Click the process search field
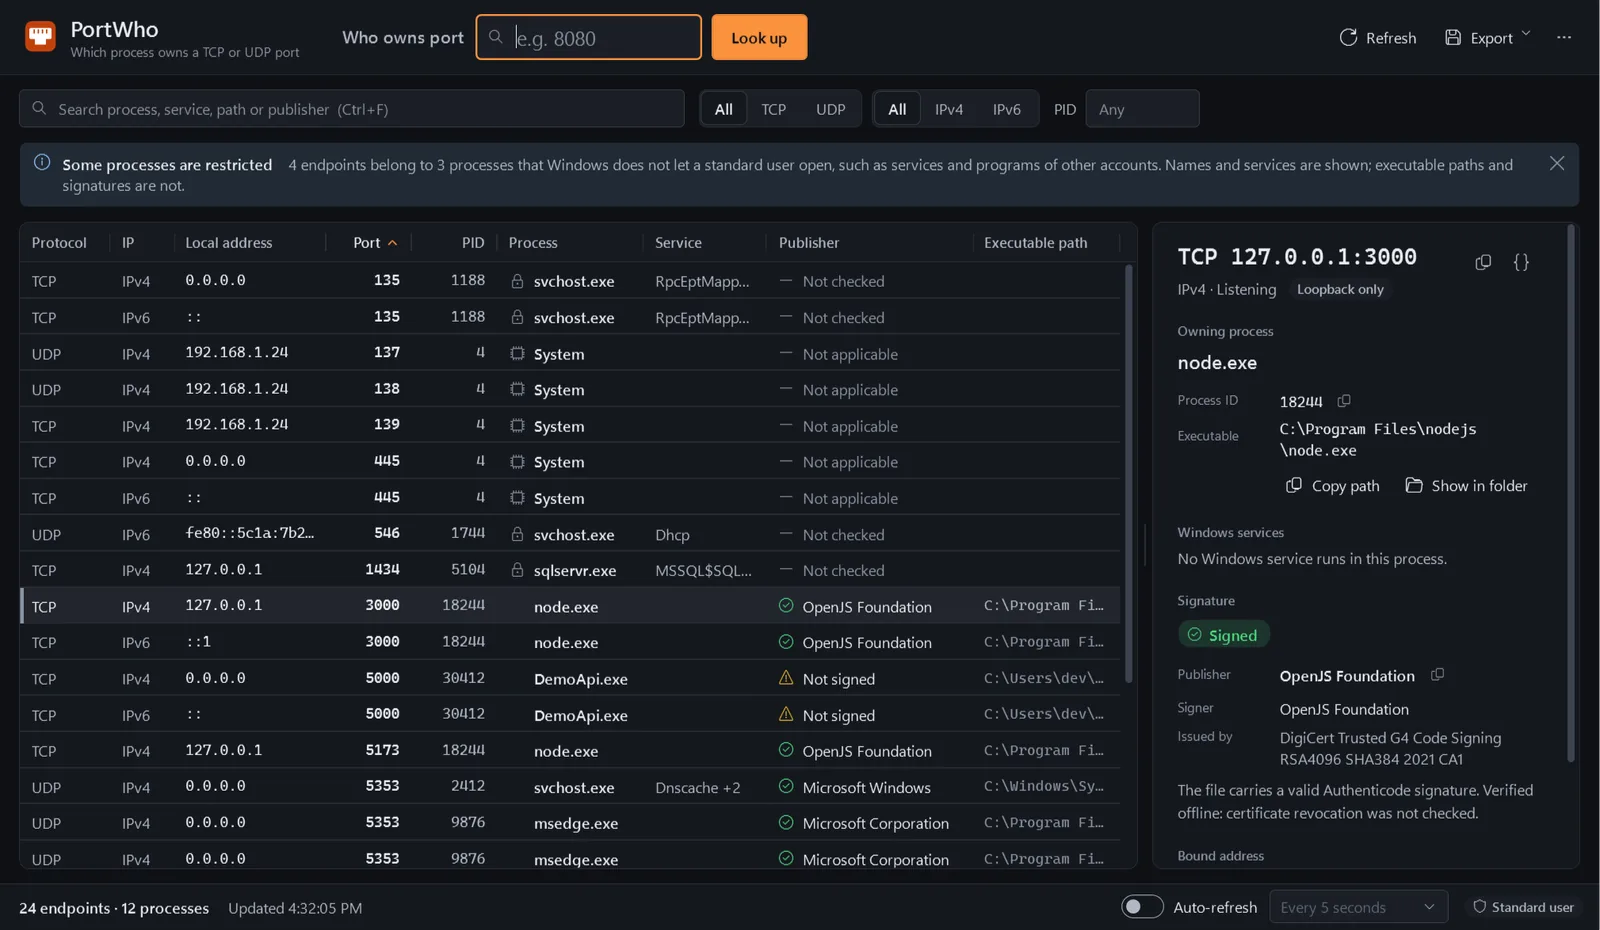Viewport: 1600px width, 930px height. (x=352, y=109)
